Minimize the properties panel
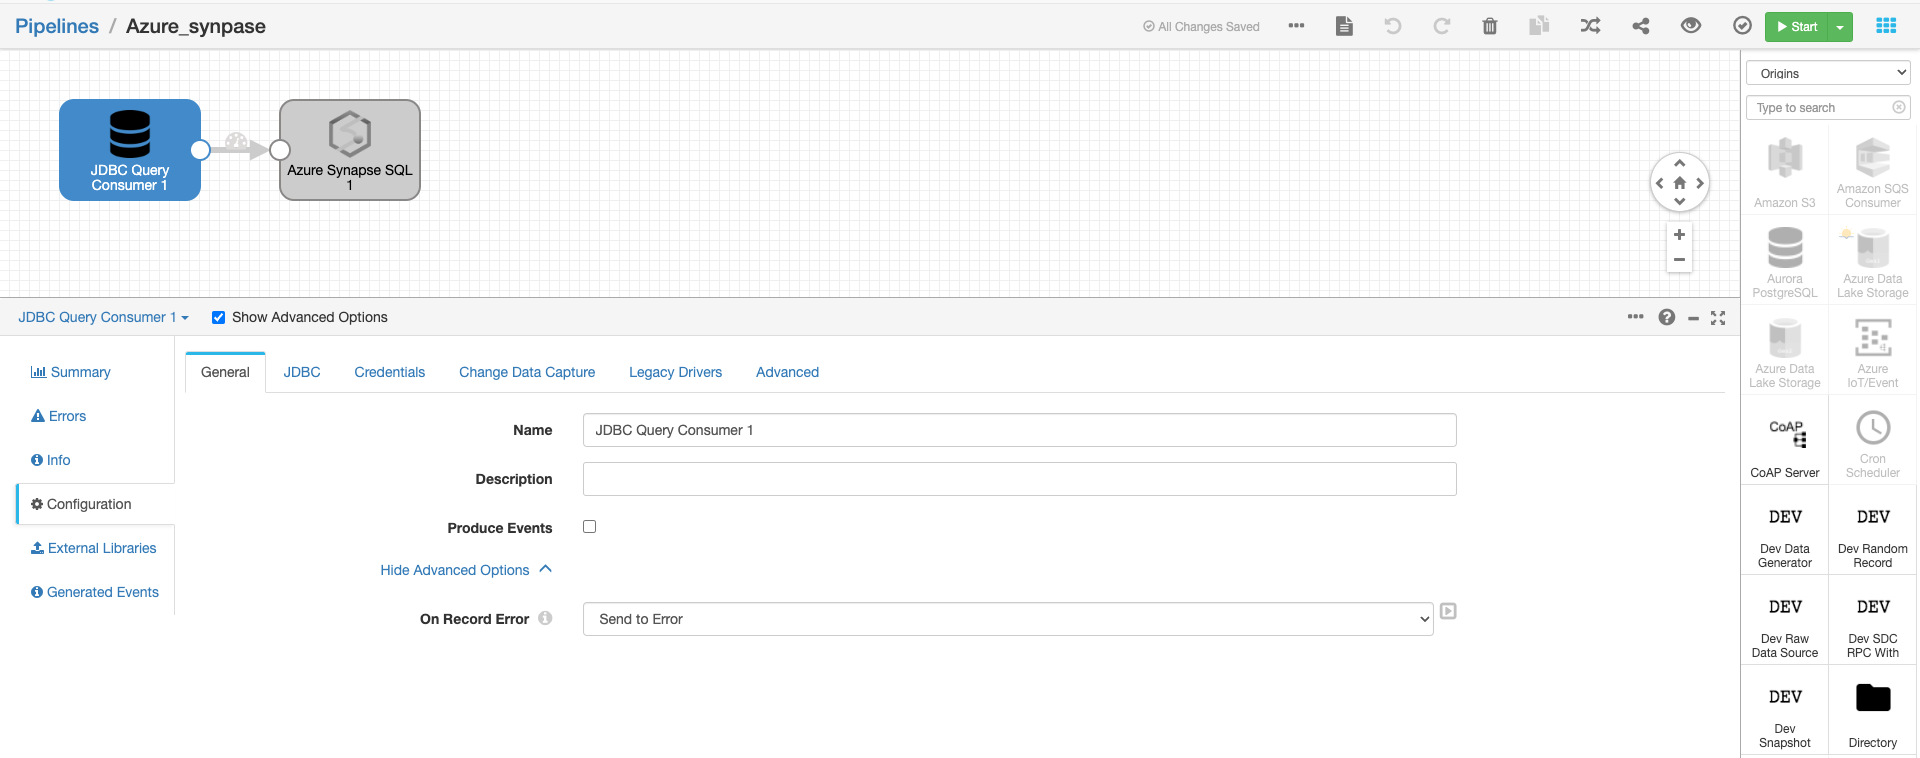Screen dimensions: 1920x758 [1693, 318]
